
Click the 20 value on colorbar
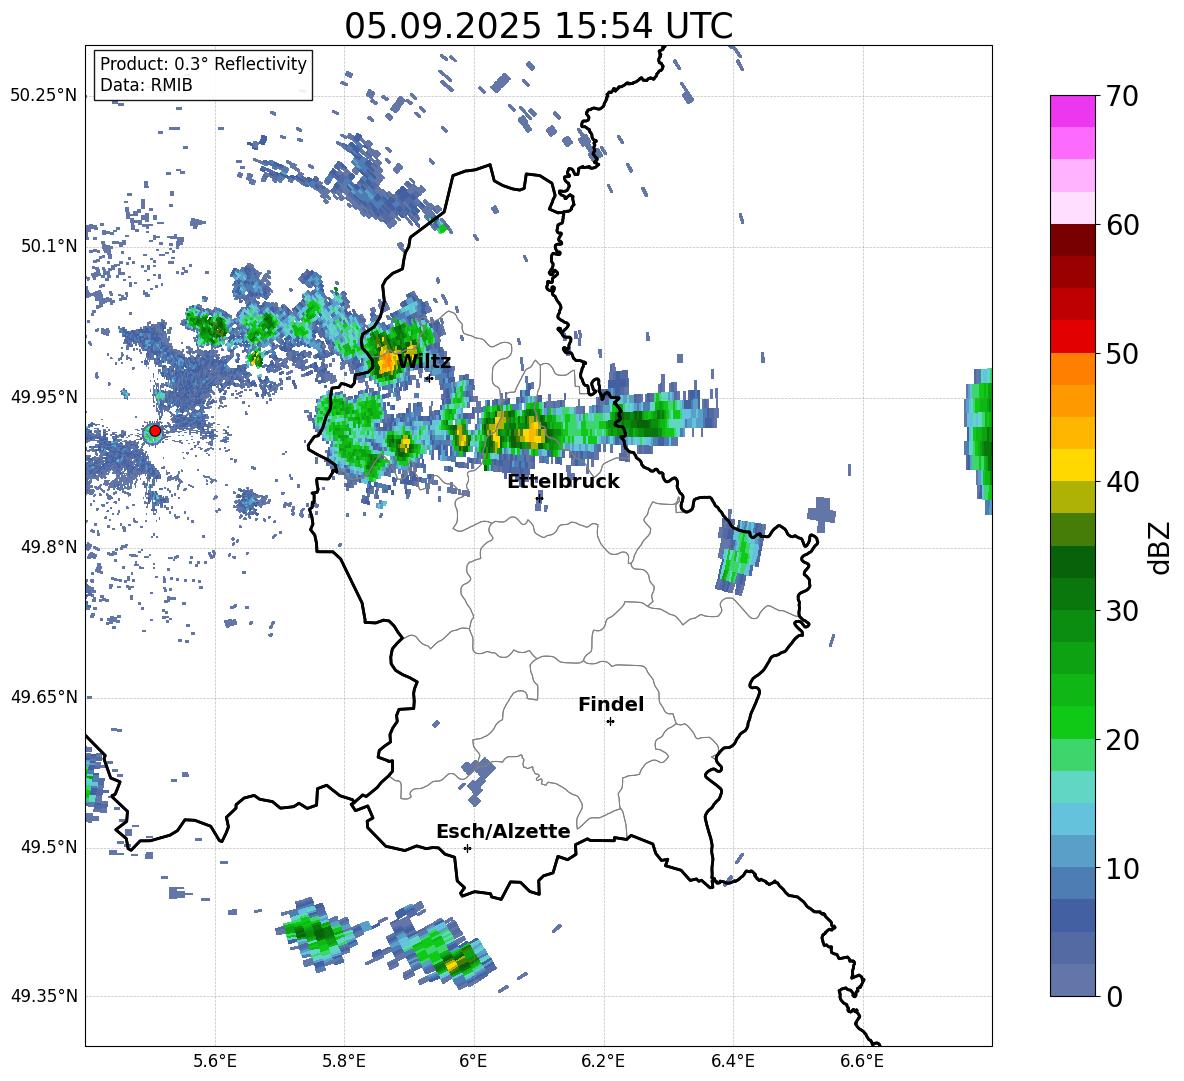pos(1121,739)
